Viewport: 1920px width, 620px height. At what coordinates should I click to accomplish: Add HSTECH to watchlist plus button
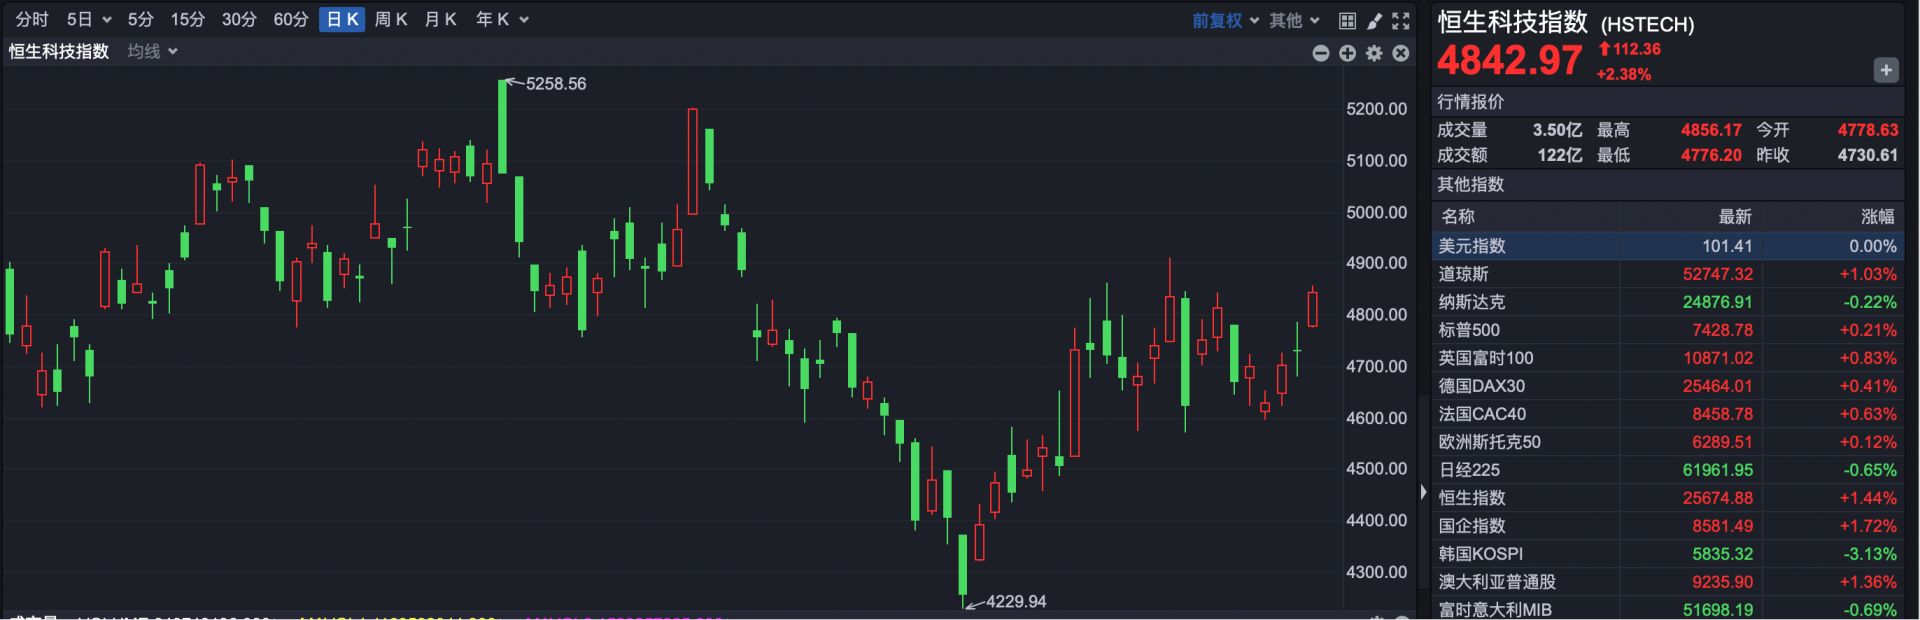(1886, 70)
